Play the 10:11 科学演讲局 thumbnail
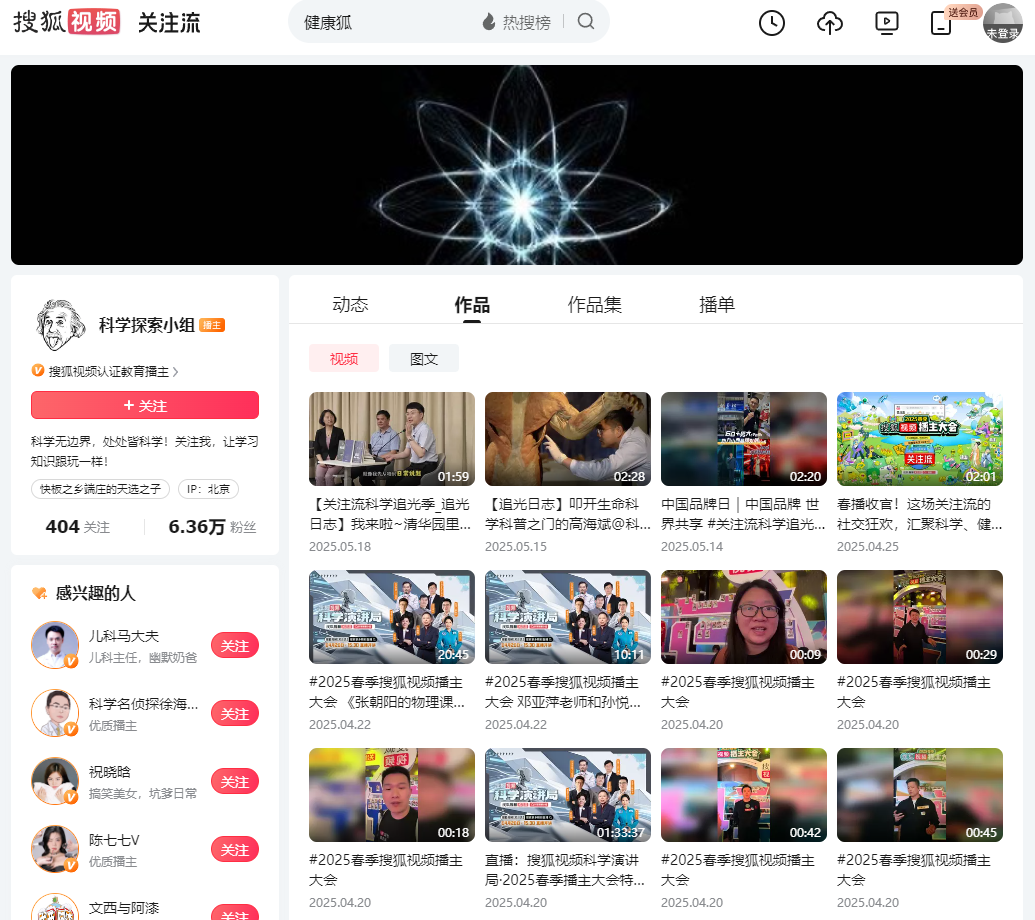 (568, 617)
